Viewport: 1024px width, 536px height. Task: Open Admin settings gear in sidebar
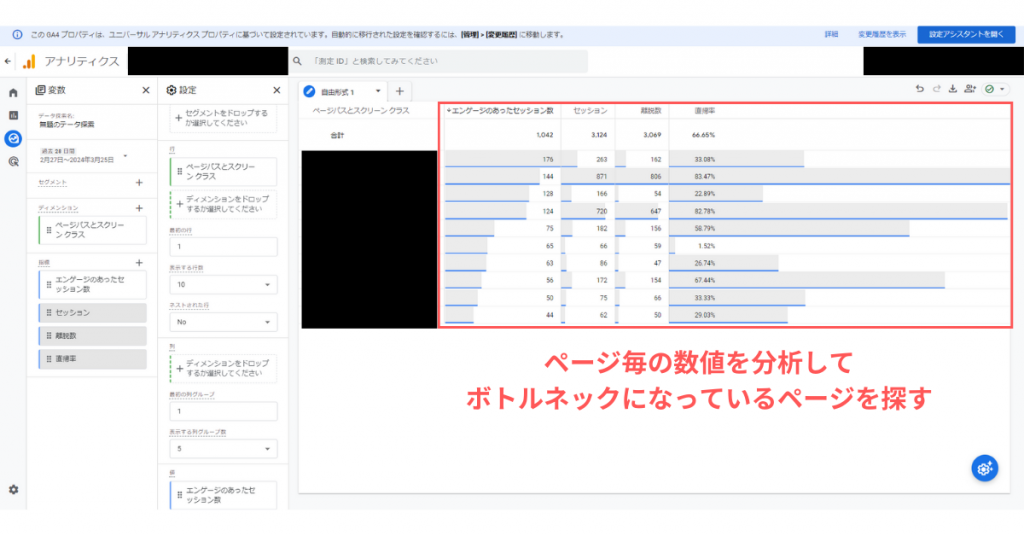(x=13, y=490)
